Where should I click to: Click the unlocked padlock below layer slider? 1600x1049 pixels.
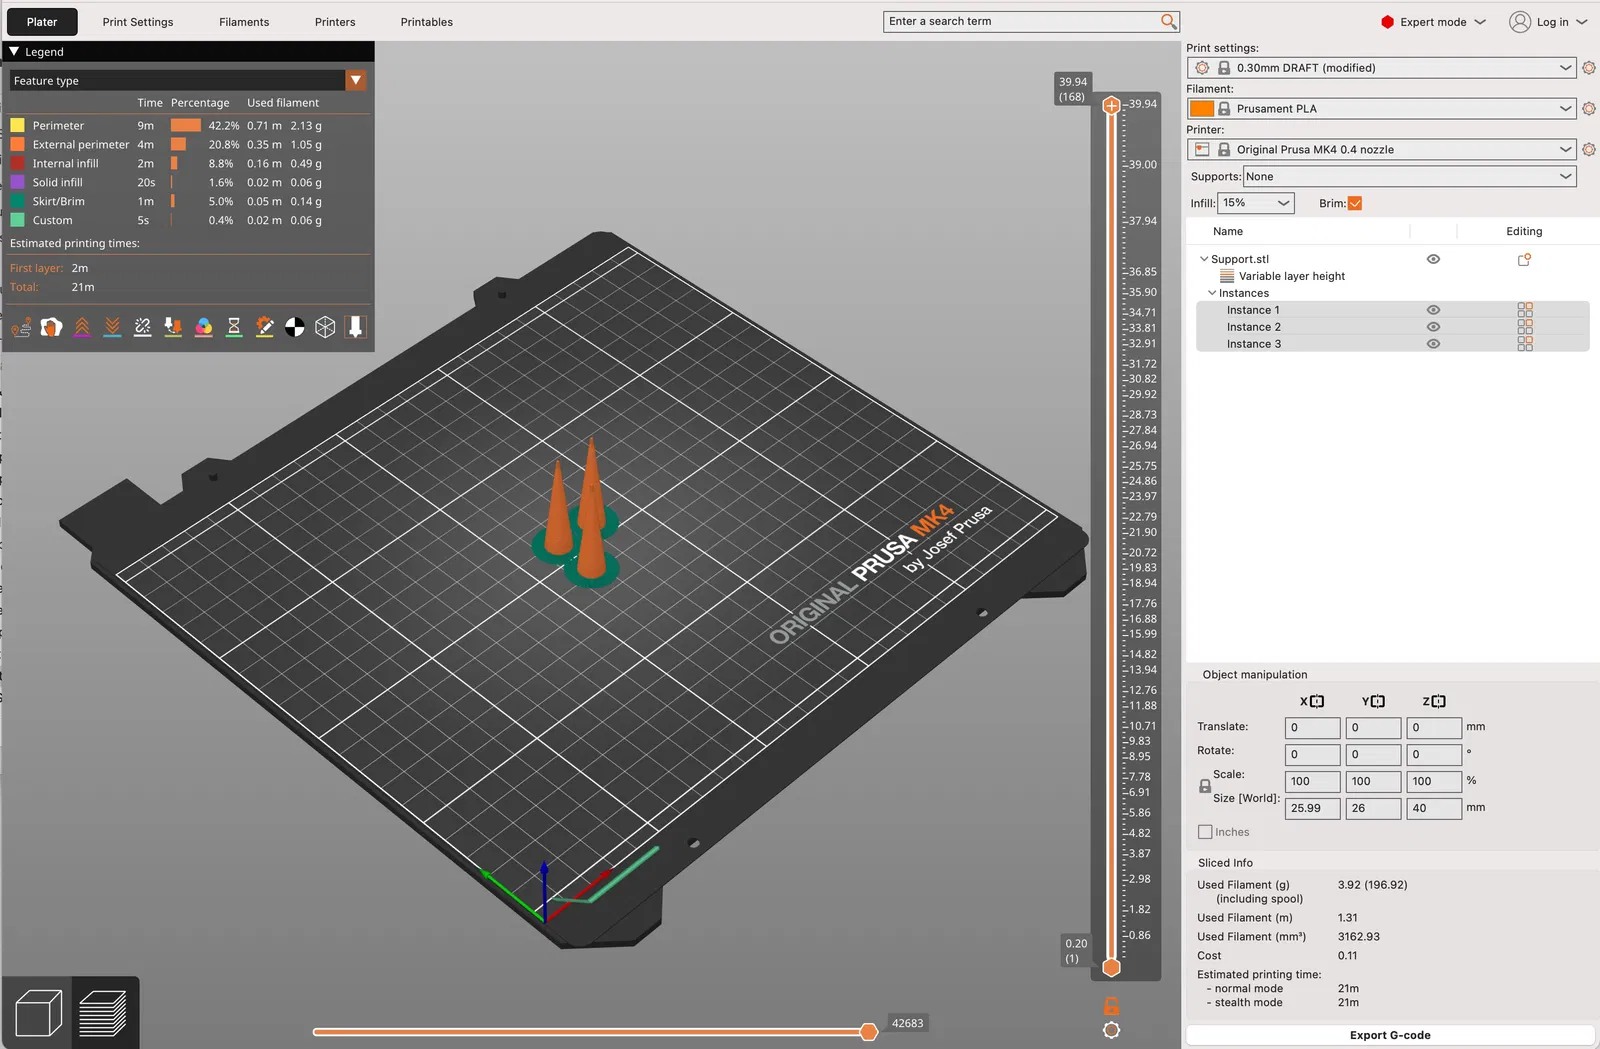(x=1111, y=1006)
